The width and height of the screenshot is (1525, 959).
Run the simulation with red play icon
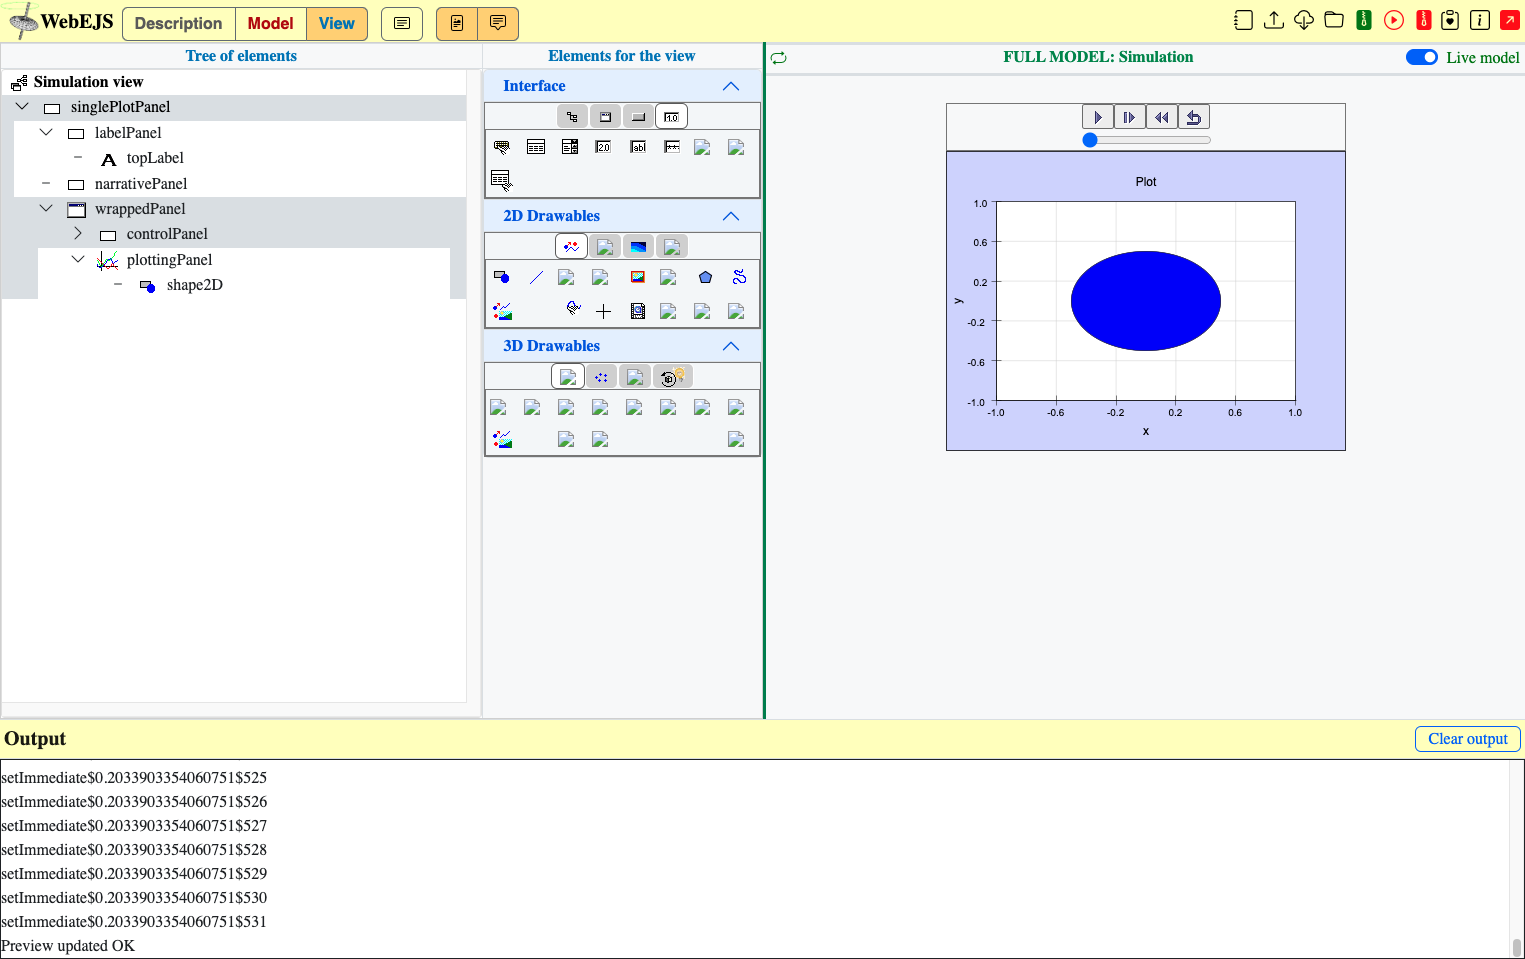[1394, 20]
